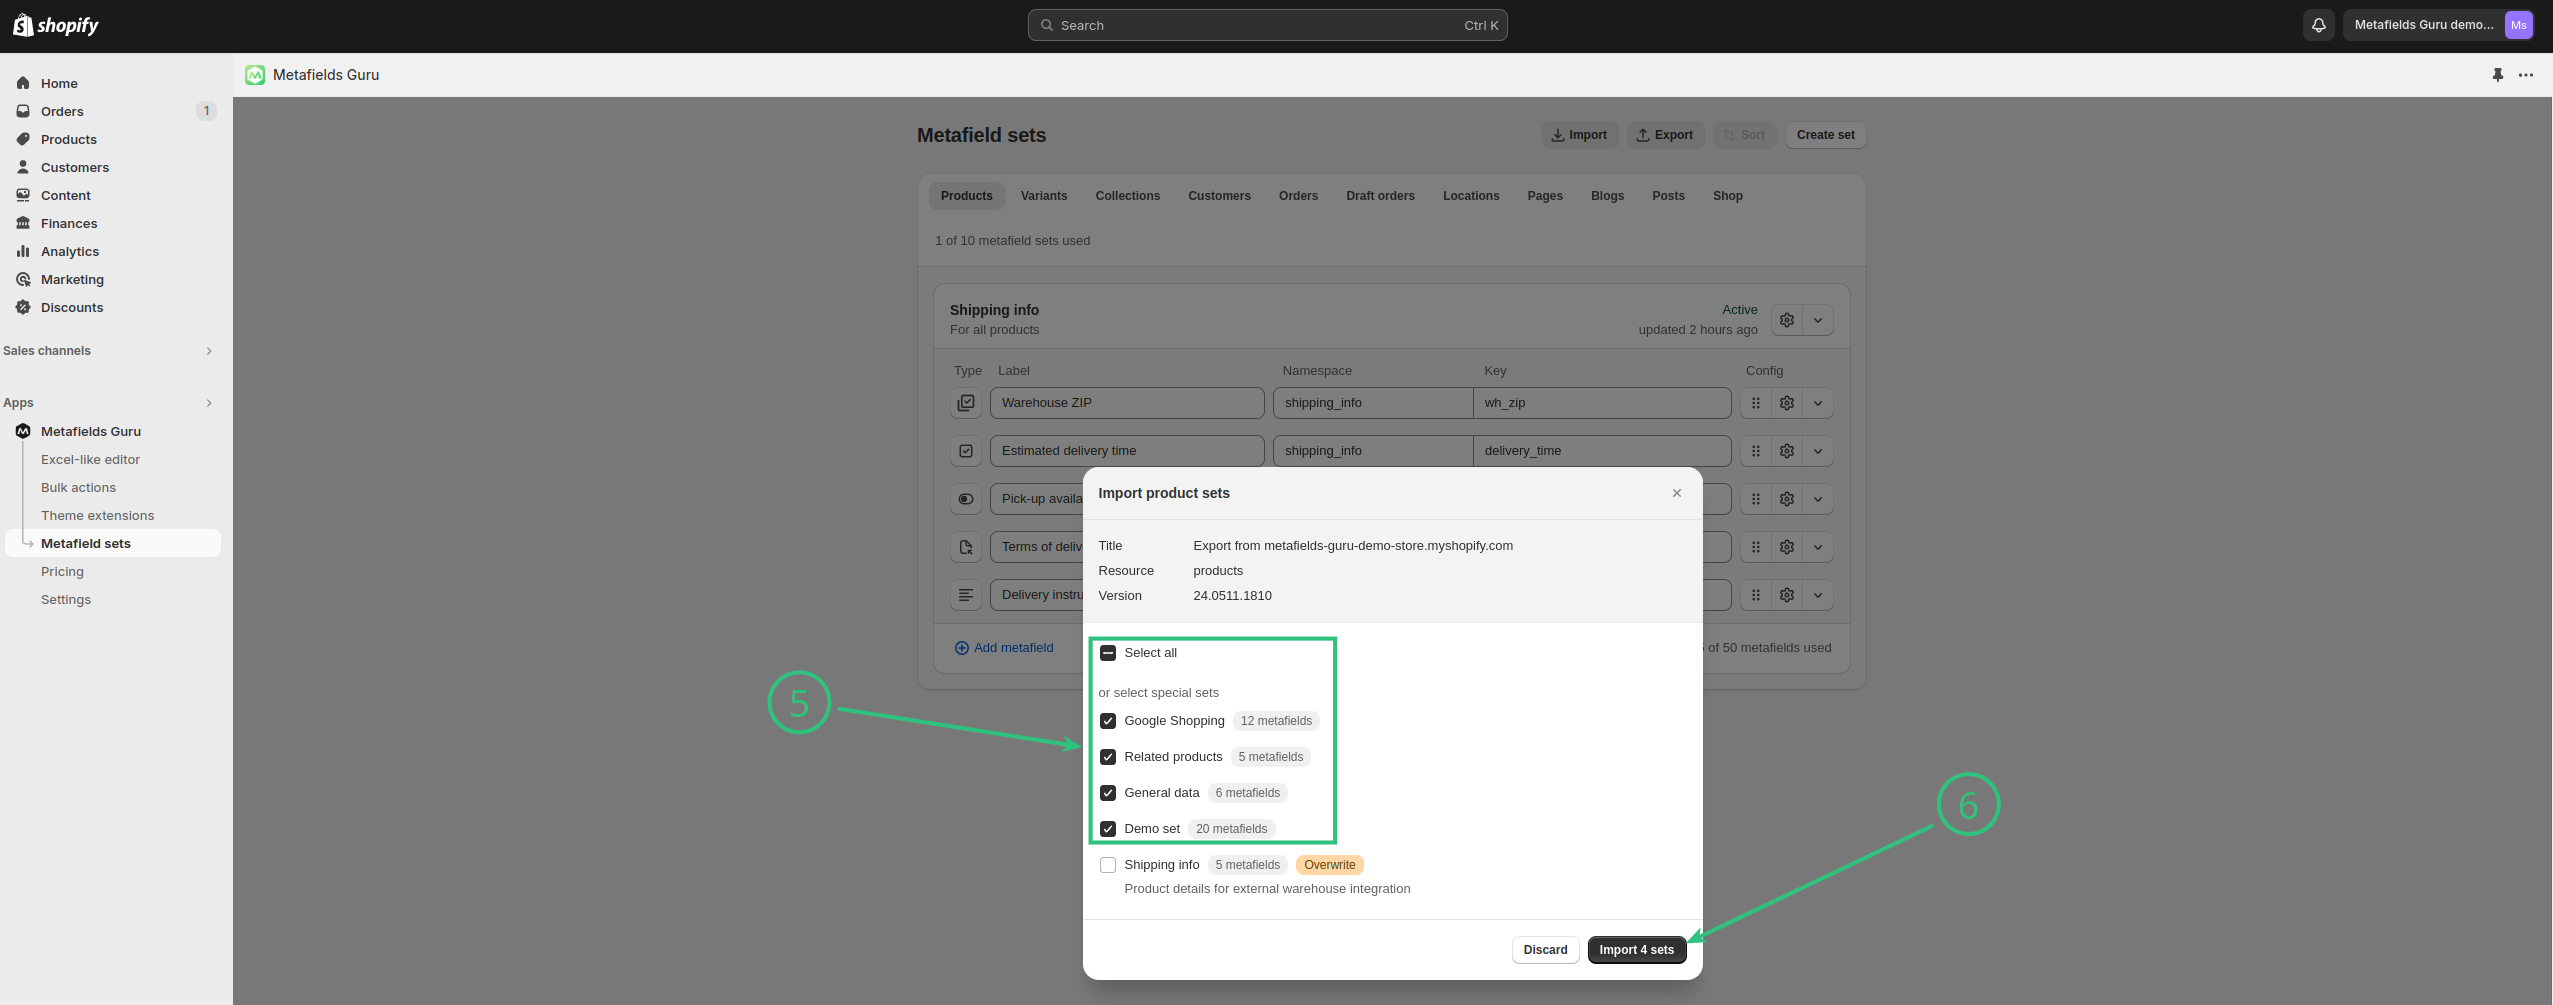Toggle the Select all checkbox
This screenshot has width=2553, height=1005.
click(x=1107, y=653)
